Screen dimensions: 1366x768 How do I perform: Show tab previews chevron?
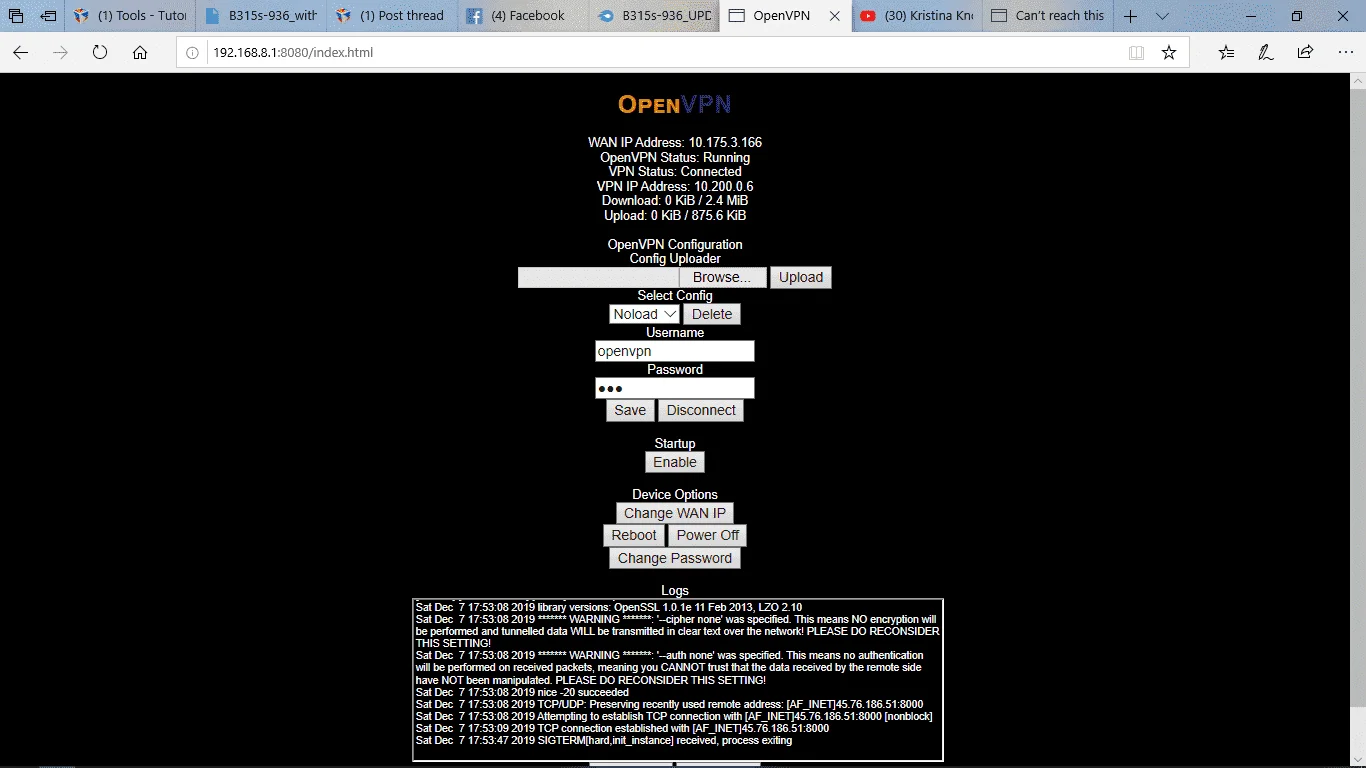tap(1161, 16)
